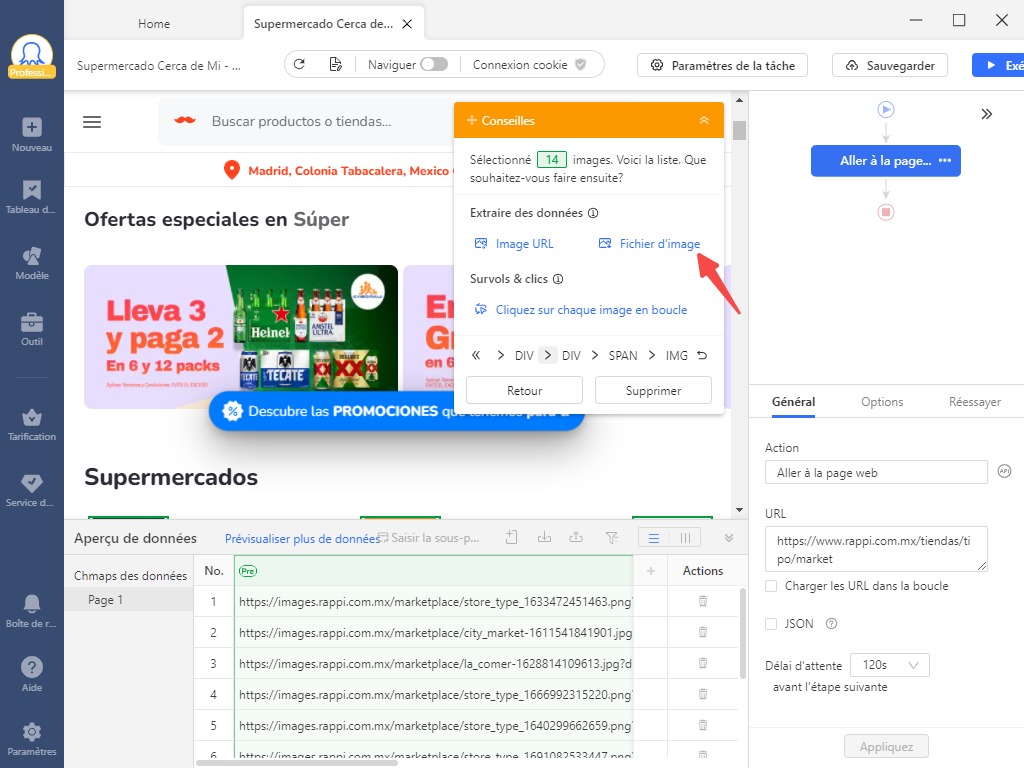This screenshot has width=1024, height=768.
Task: Select the SPAN element in path
Action: point(622,355)
